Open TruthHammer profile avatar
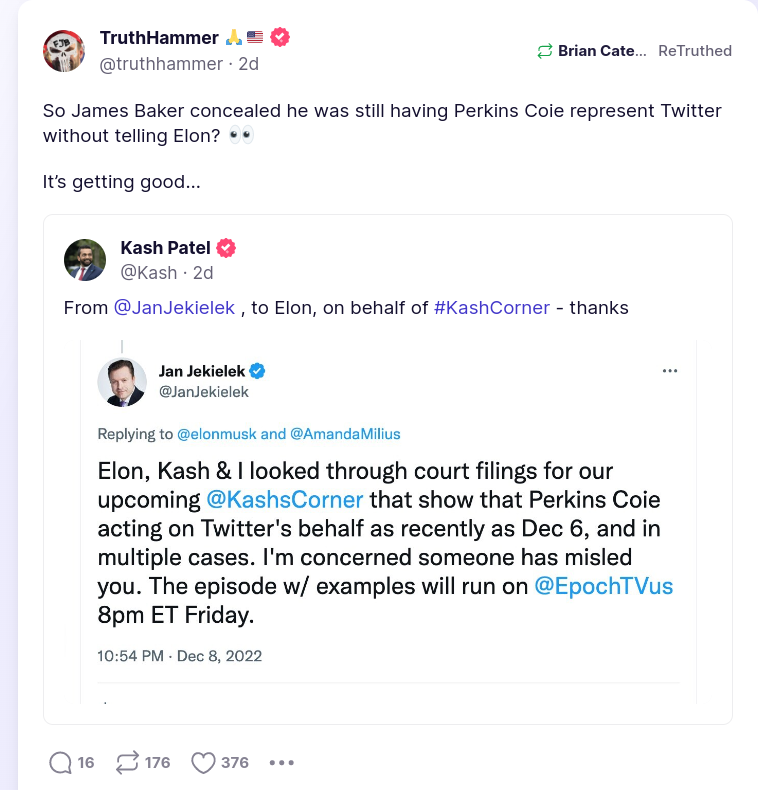The image size is (758, 790). (x=64, y=50)
